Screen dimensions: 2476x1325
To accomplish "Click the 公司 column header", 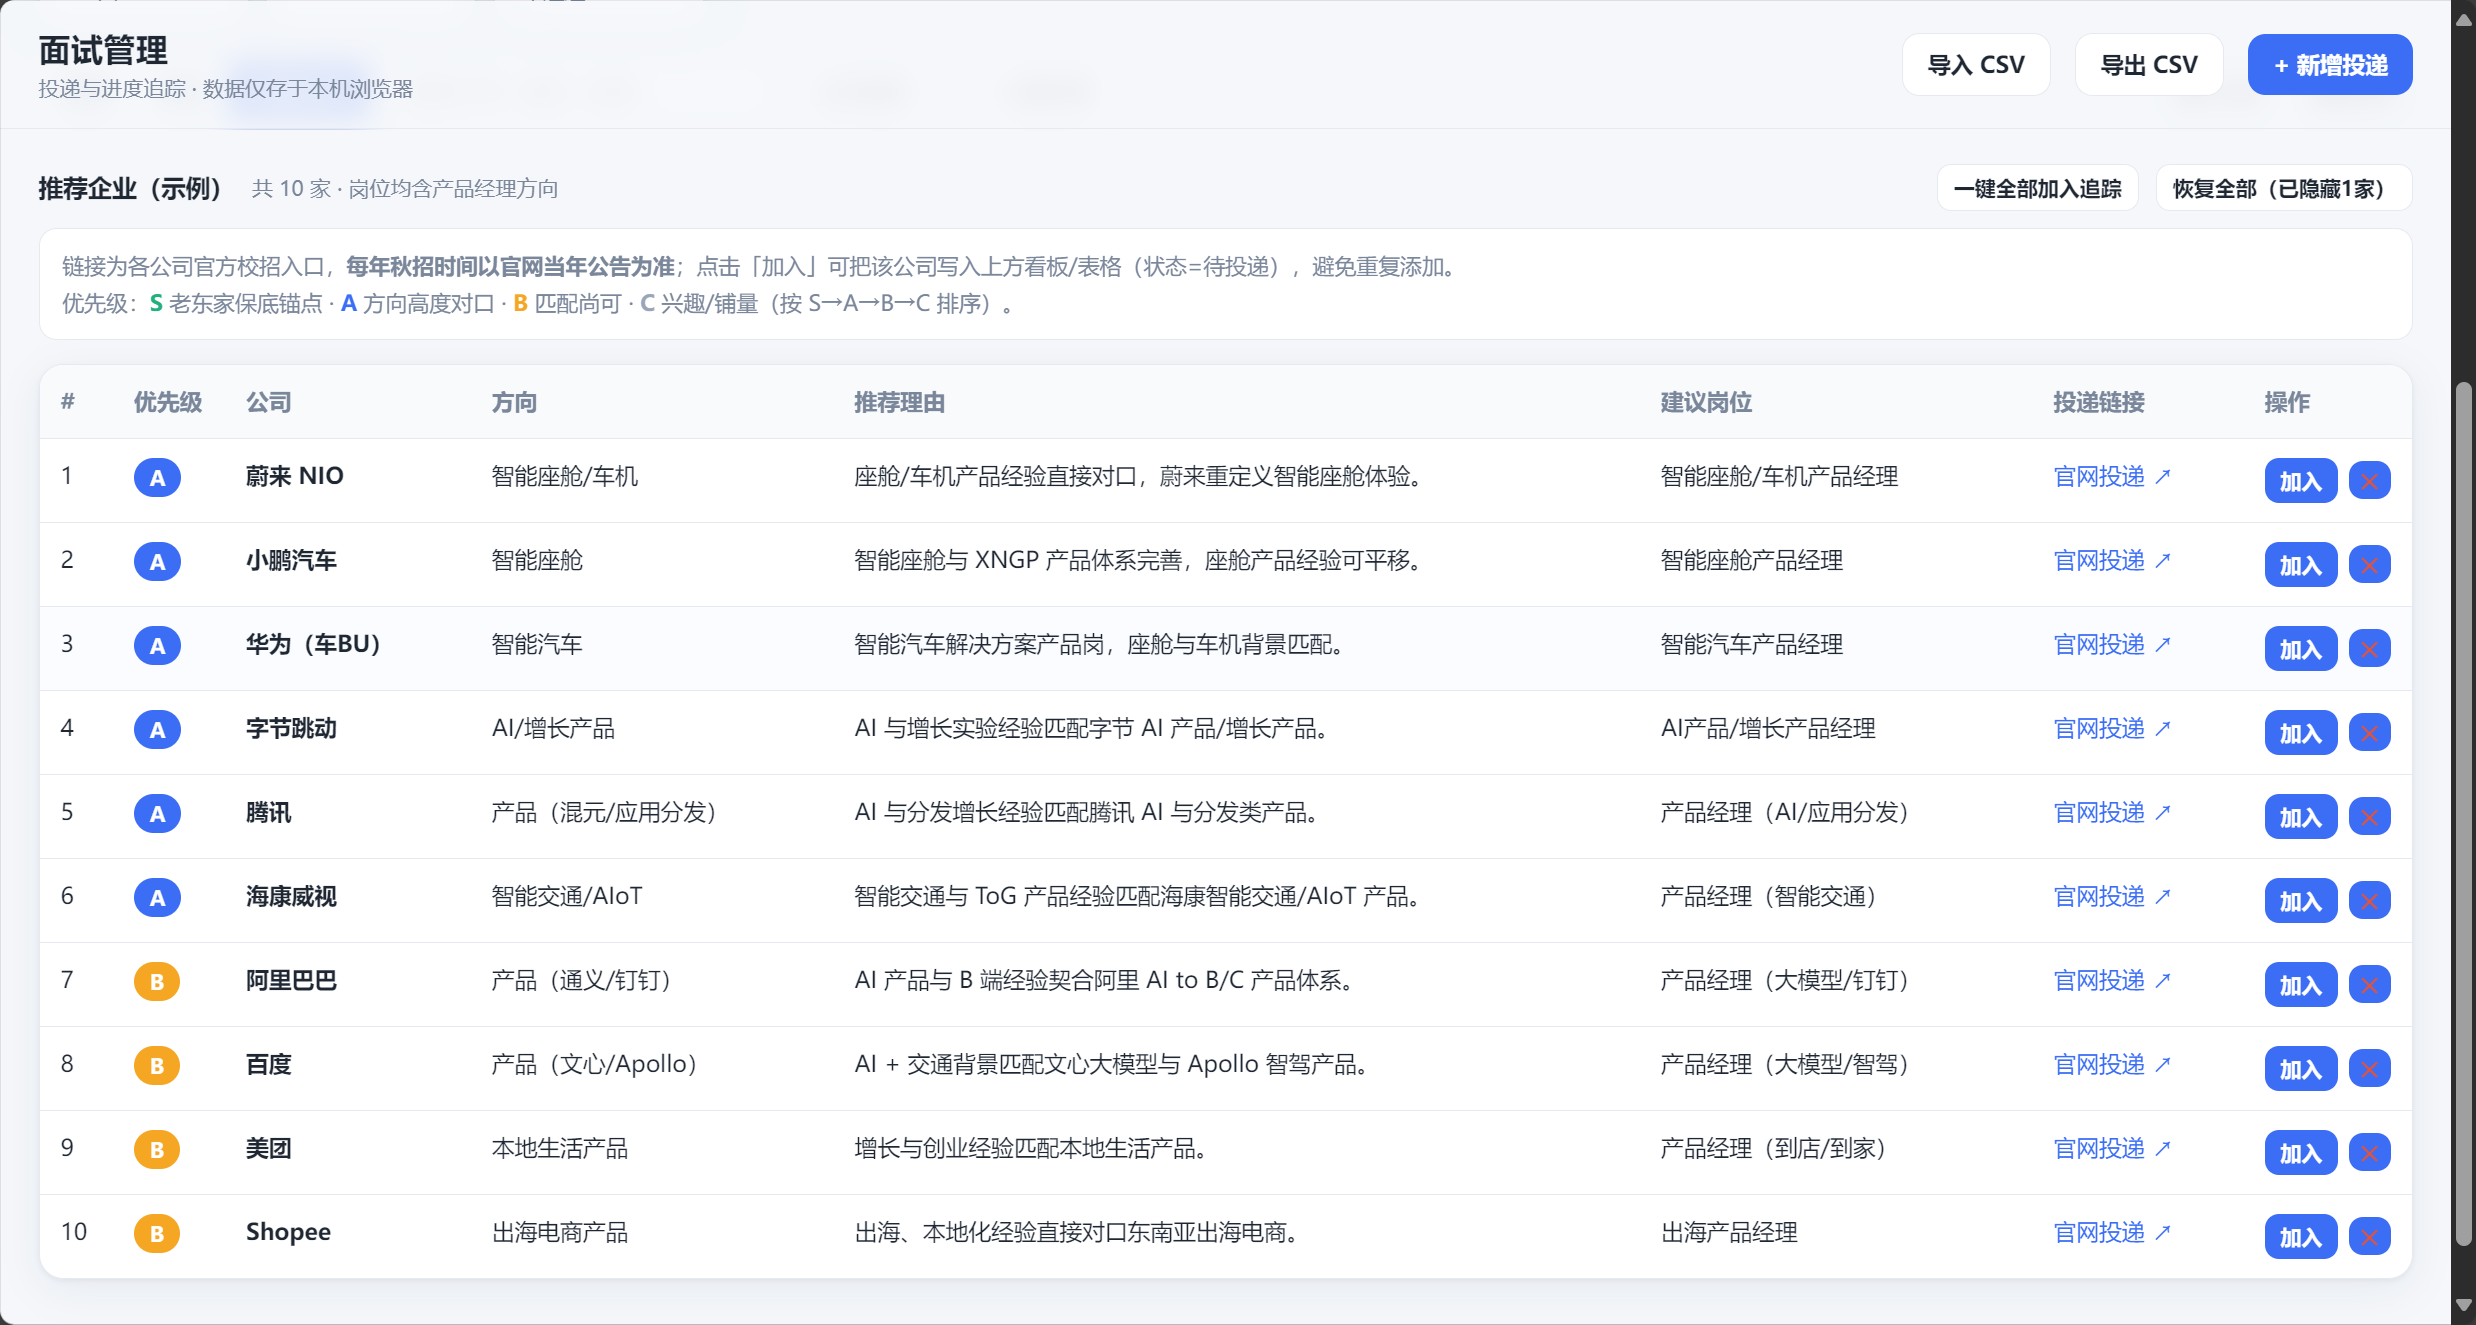I will (269, 402).
